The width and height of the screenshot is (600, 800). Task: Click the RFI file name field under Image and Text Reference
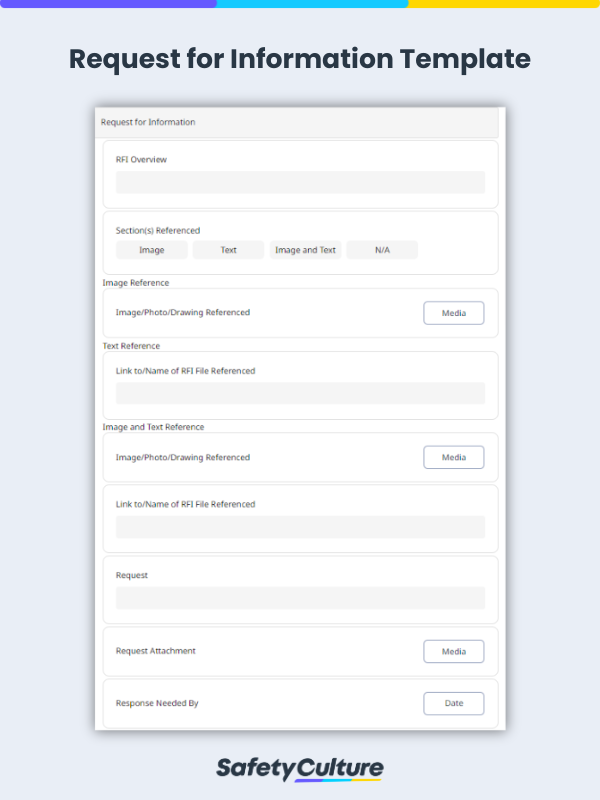(x=300, y=526)
